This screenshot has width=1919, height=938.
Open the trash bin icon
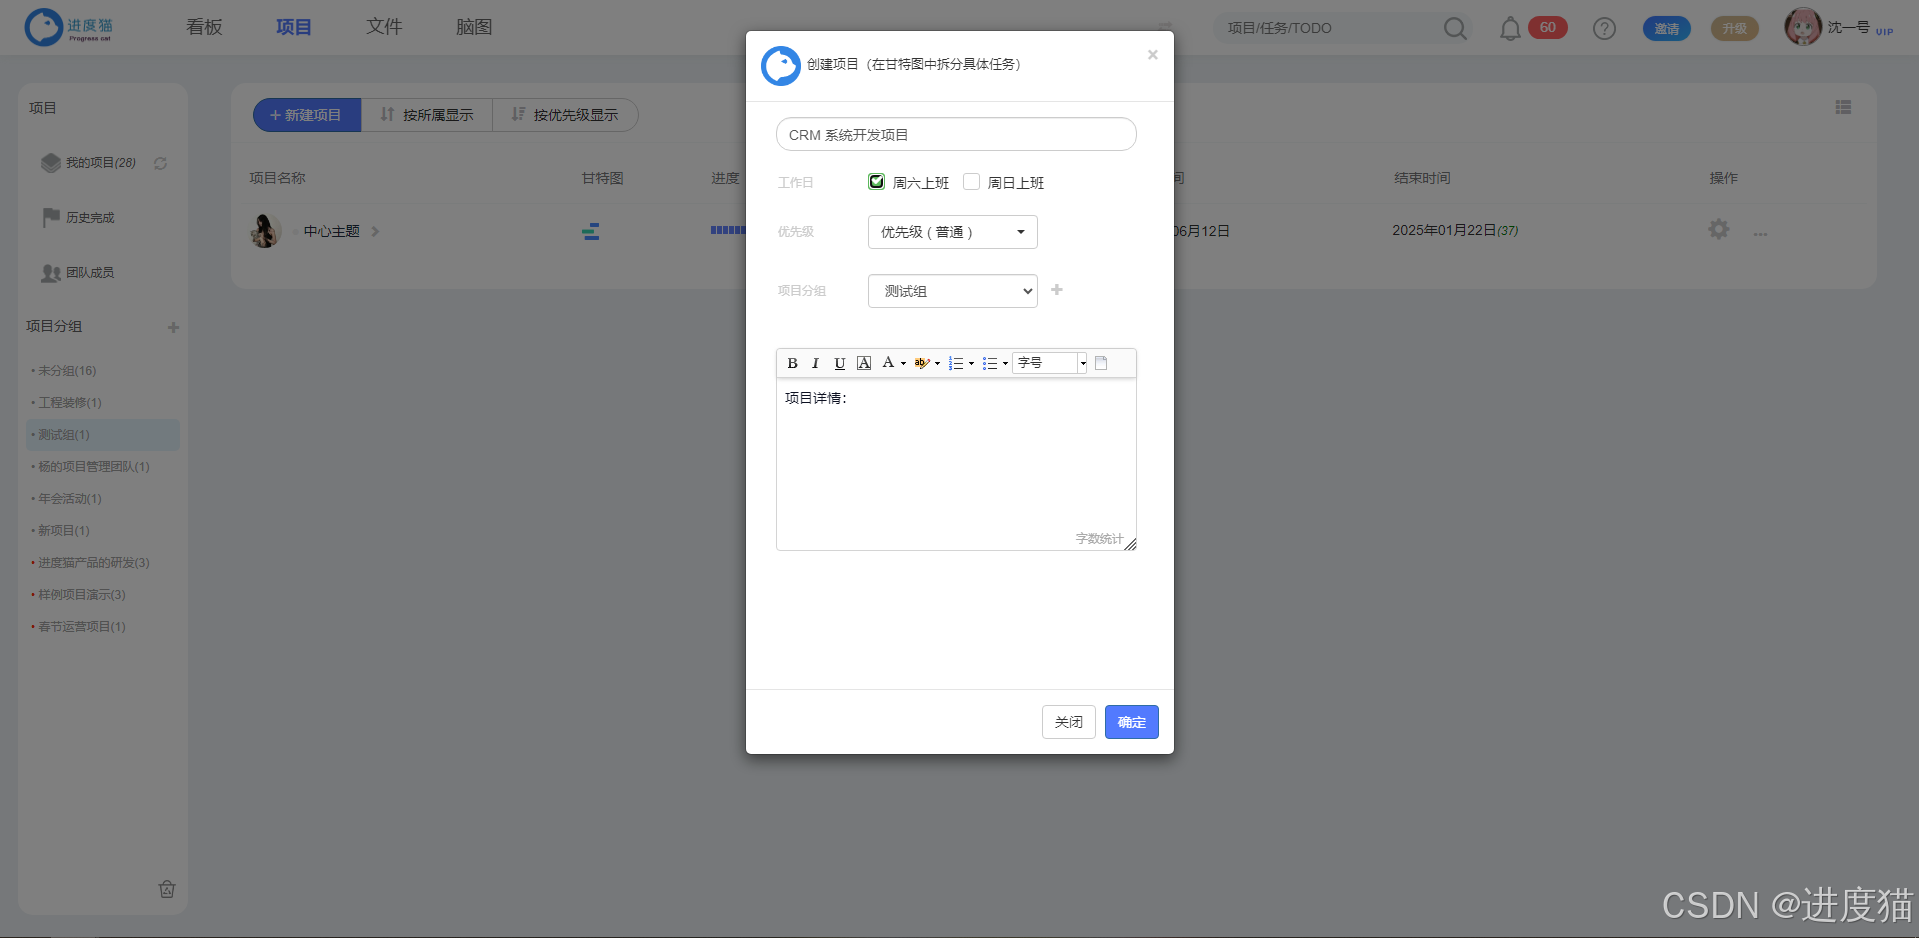click(x=167, y=889)
